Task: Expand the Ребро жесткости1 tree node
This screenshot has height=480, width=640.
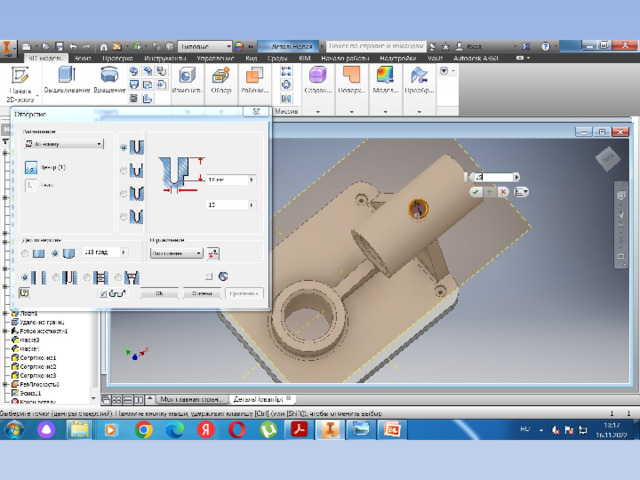Action: (5, 331)
